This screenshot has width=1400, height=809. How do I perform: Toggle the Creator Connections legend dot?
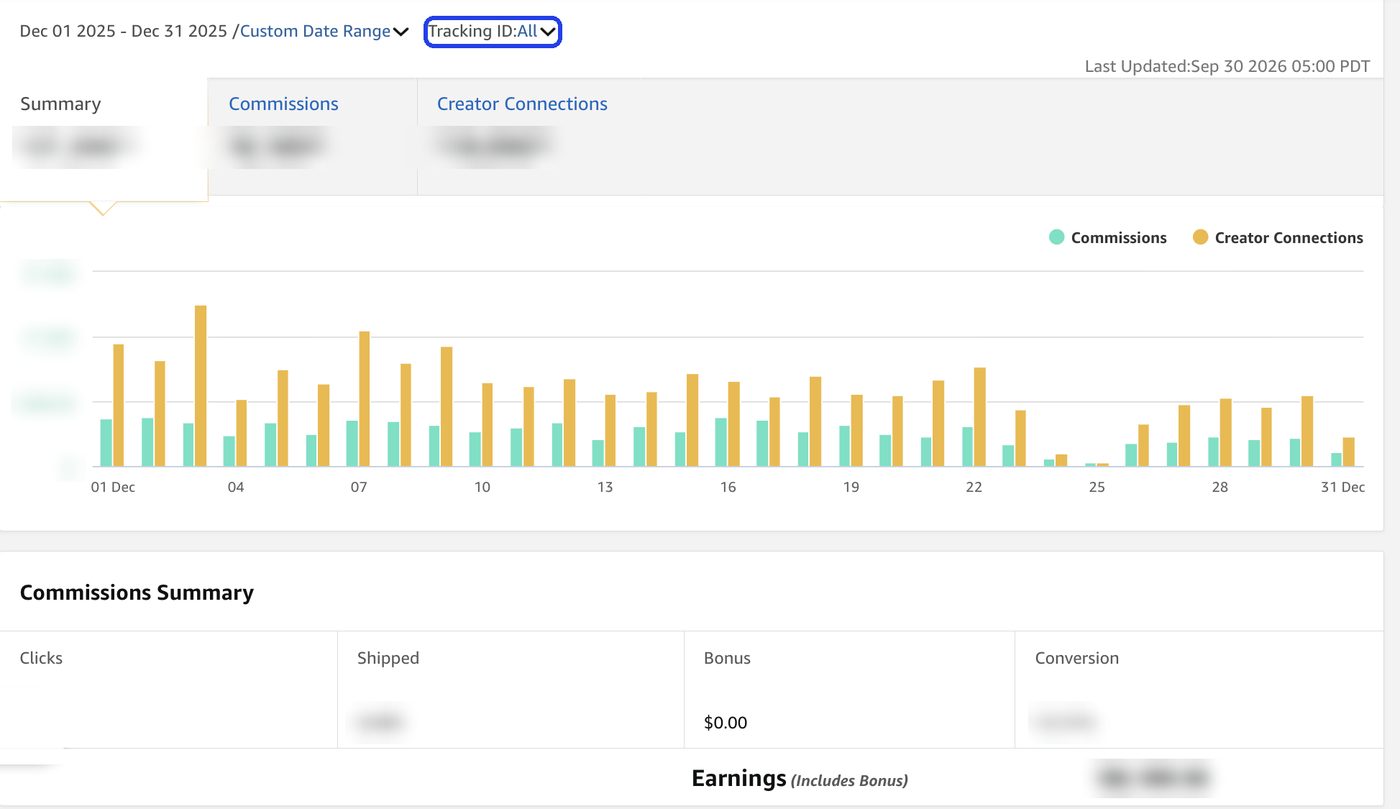[1200, 237]
